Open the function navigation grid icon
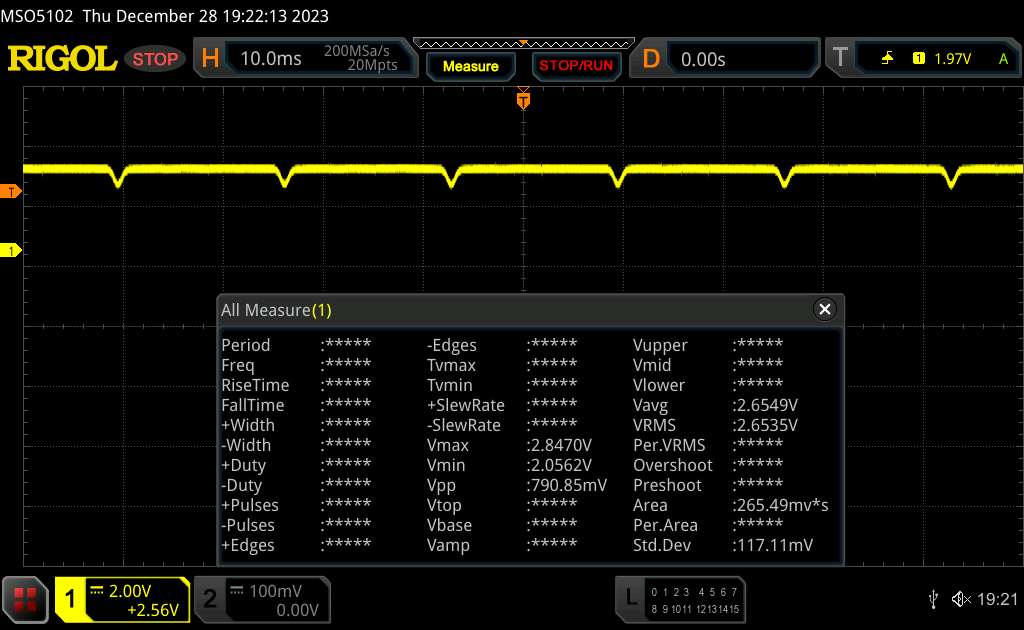 click(26, 599)
